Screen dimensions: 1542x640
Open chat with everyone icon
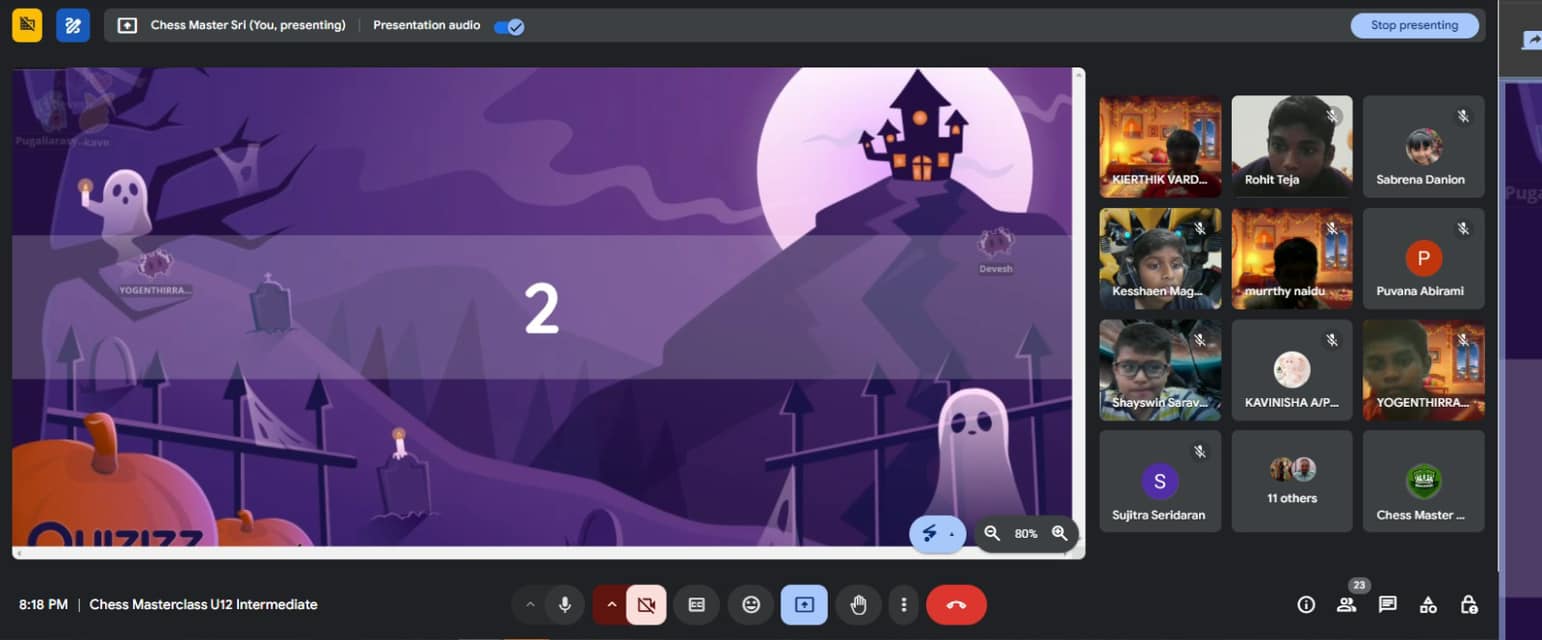coord(1387,604)
